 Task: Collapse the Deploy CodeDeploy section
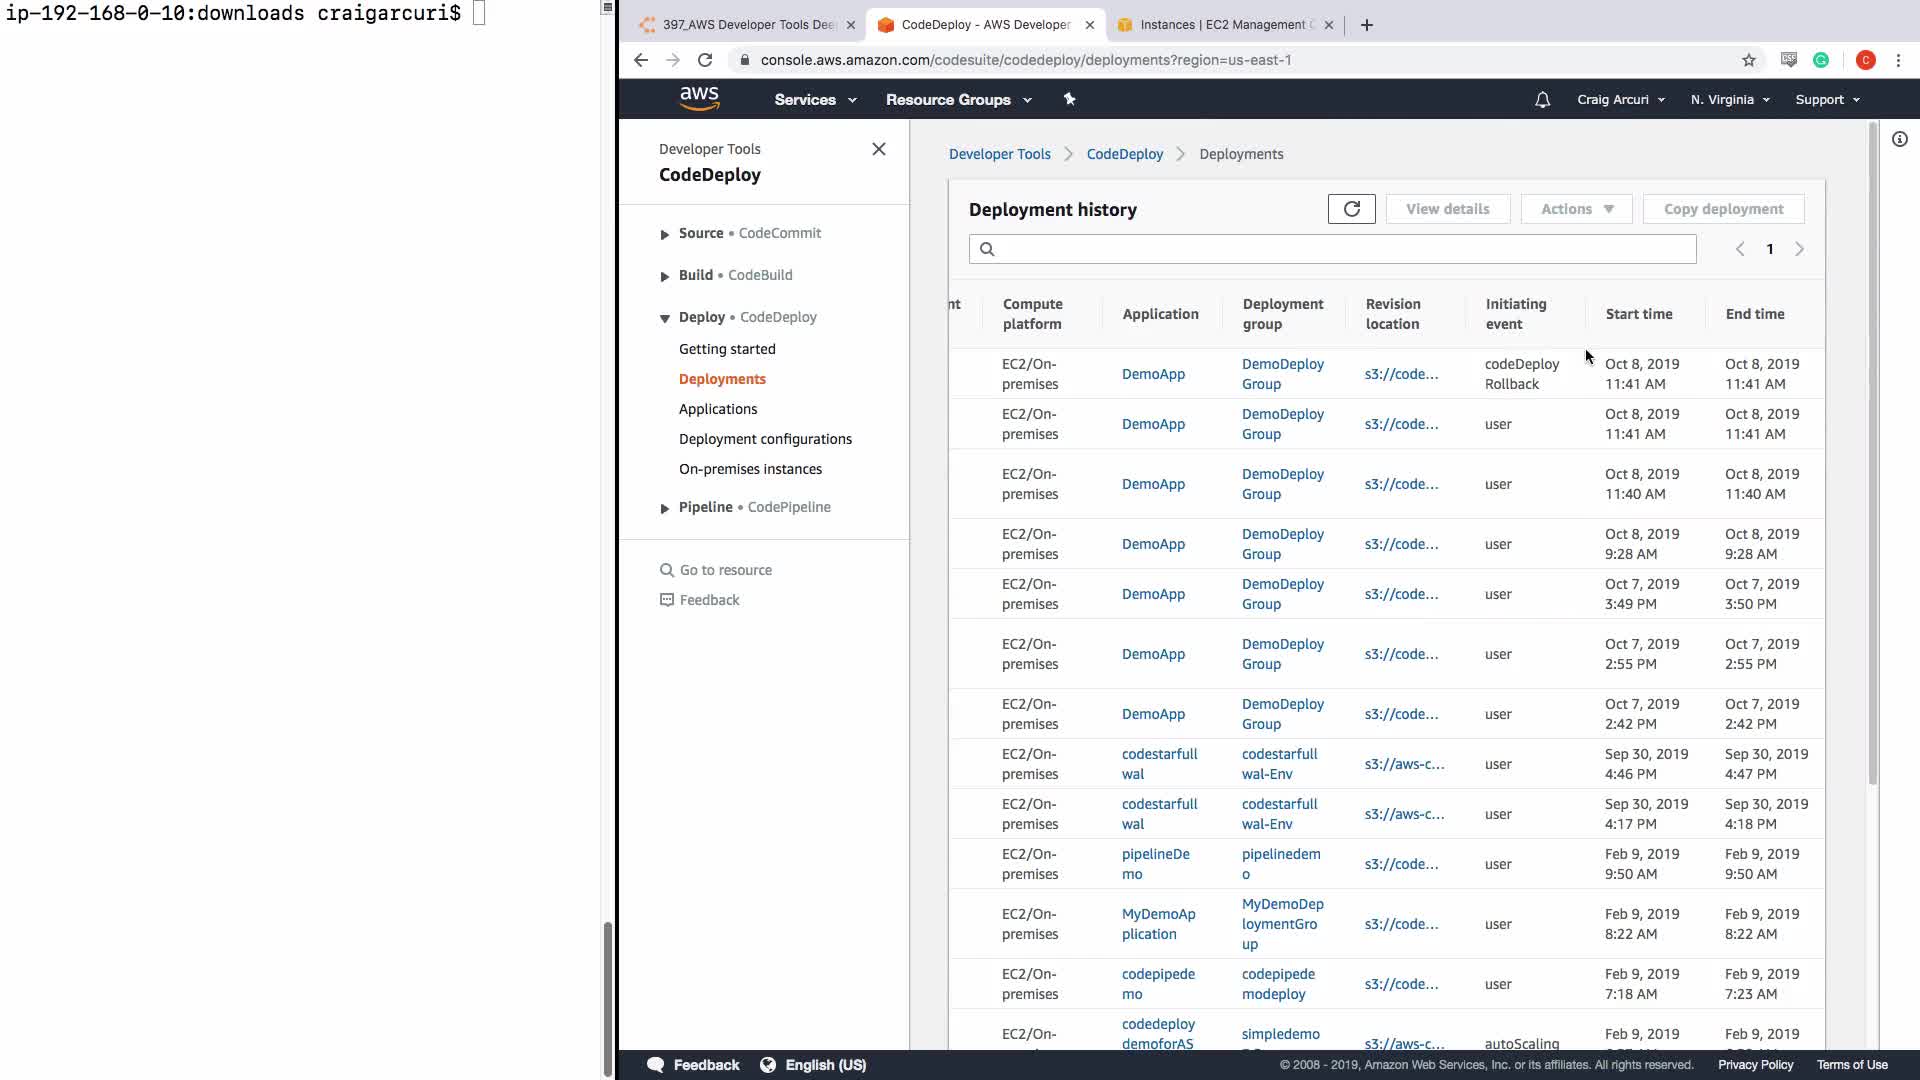(665, 318)
